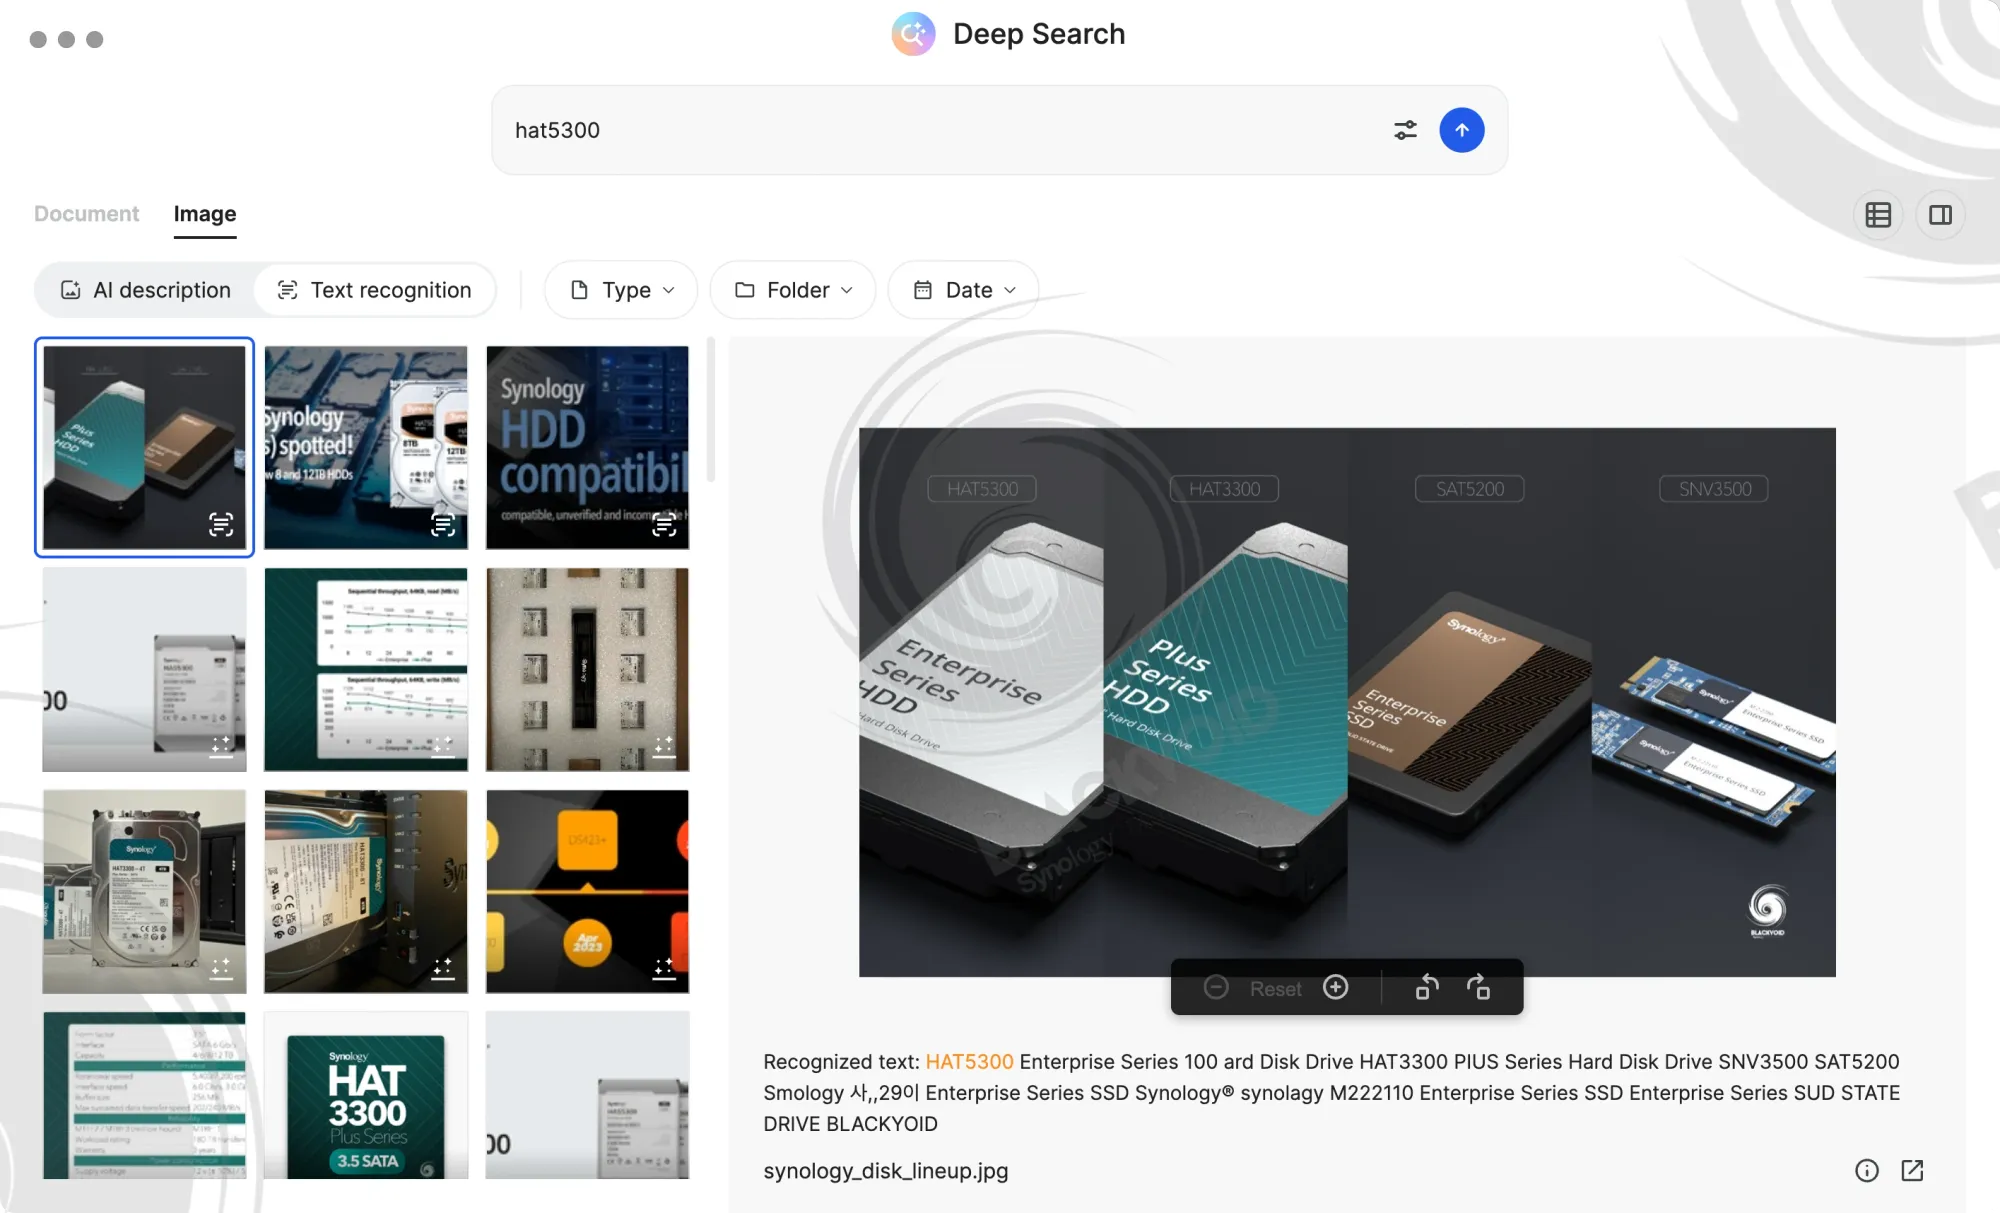Switch to split preview layout icon

(1940, 215)
